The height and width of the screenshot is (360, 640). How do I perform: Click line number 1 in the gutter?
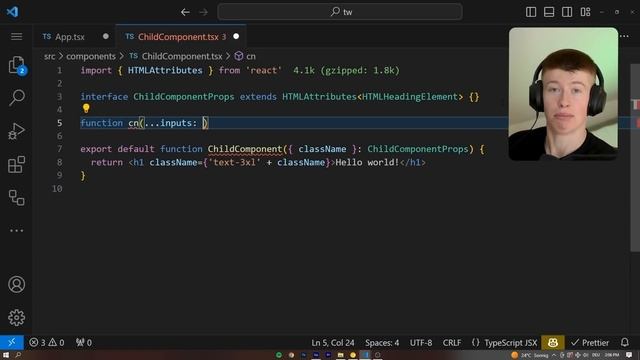tap(60, 70)
